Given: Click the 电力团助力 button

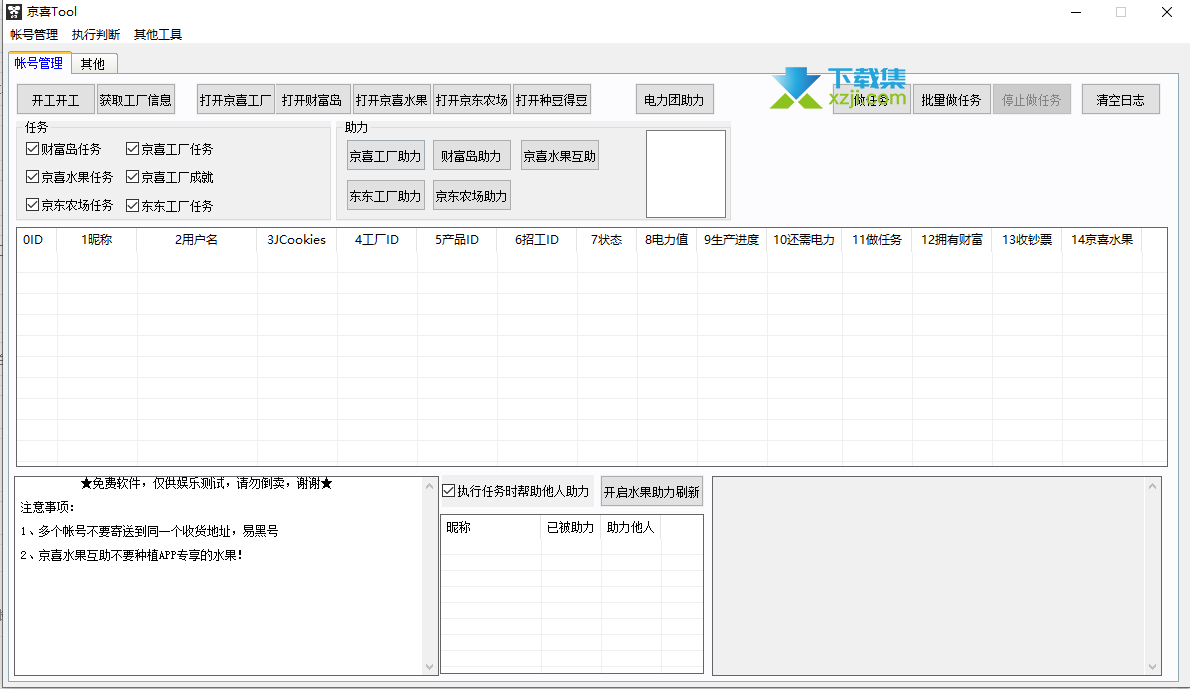Looking at the screenshot, I should 674,99.
